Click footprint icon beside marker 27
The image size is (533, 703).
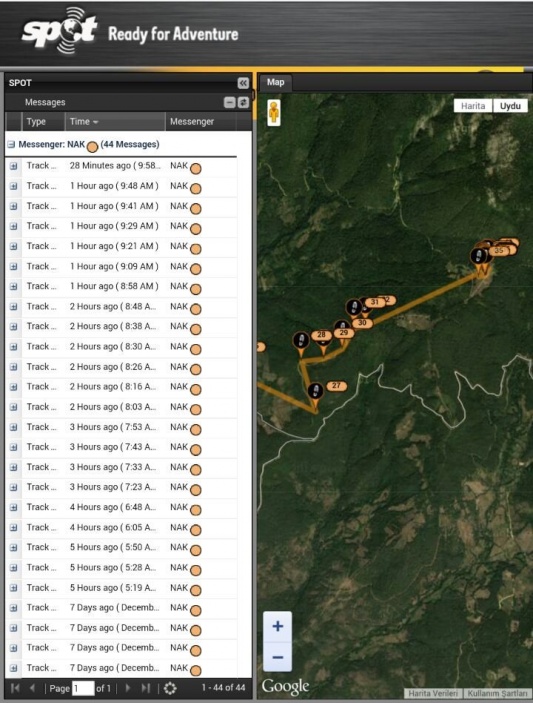(316, 391)
